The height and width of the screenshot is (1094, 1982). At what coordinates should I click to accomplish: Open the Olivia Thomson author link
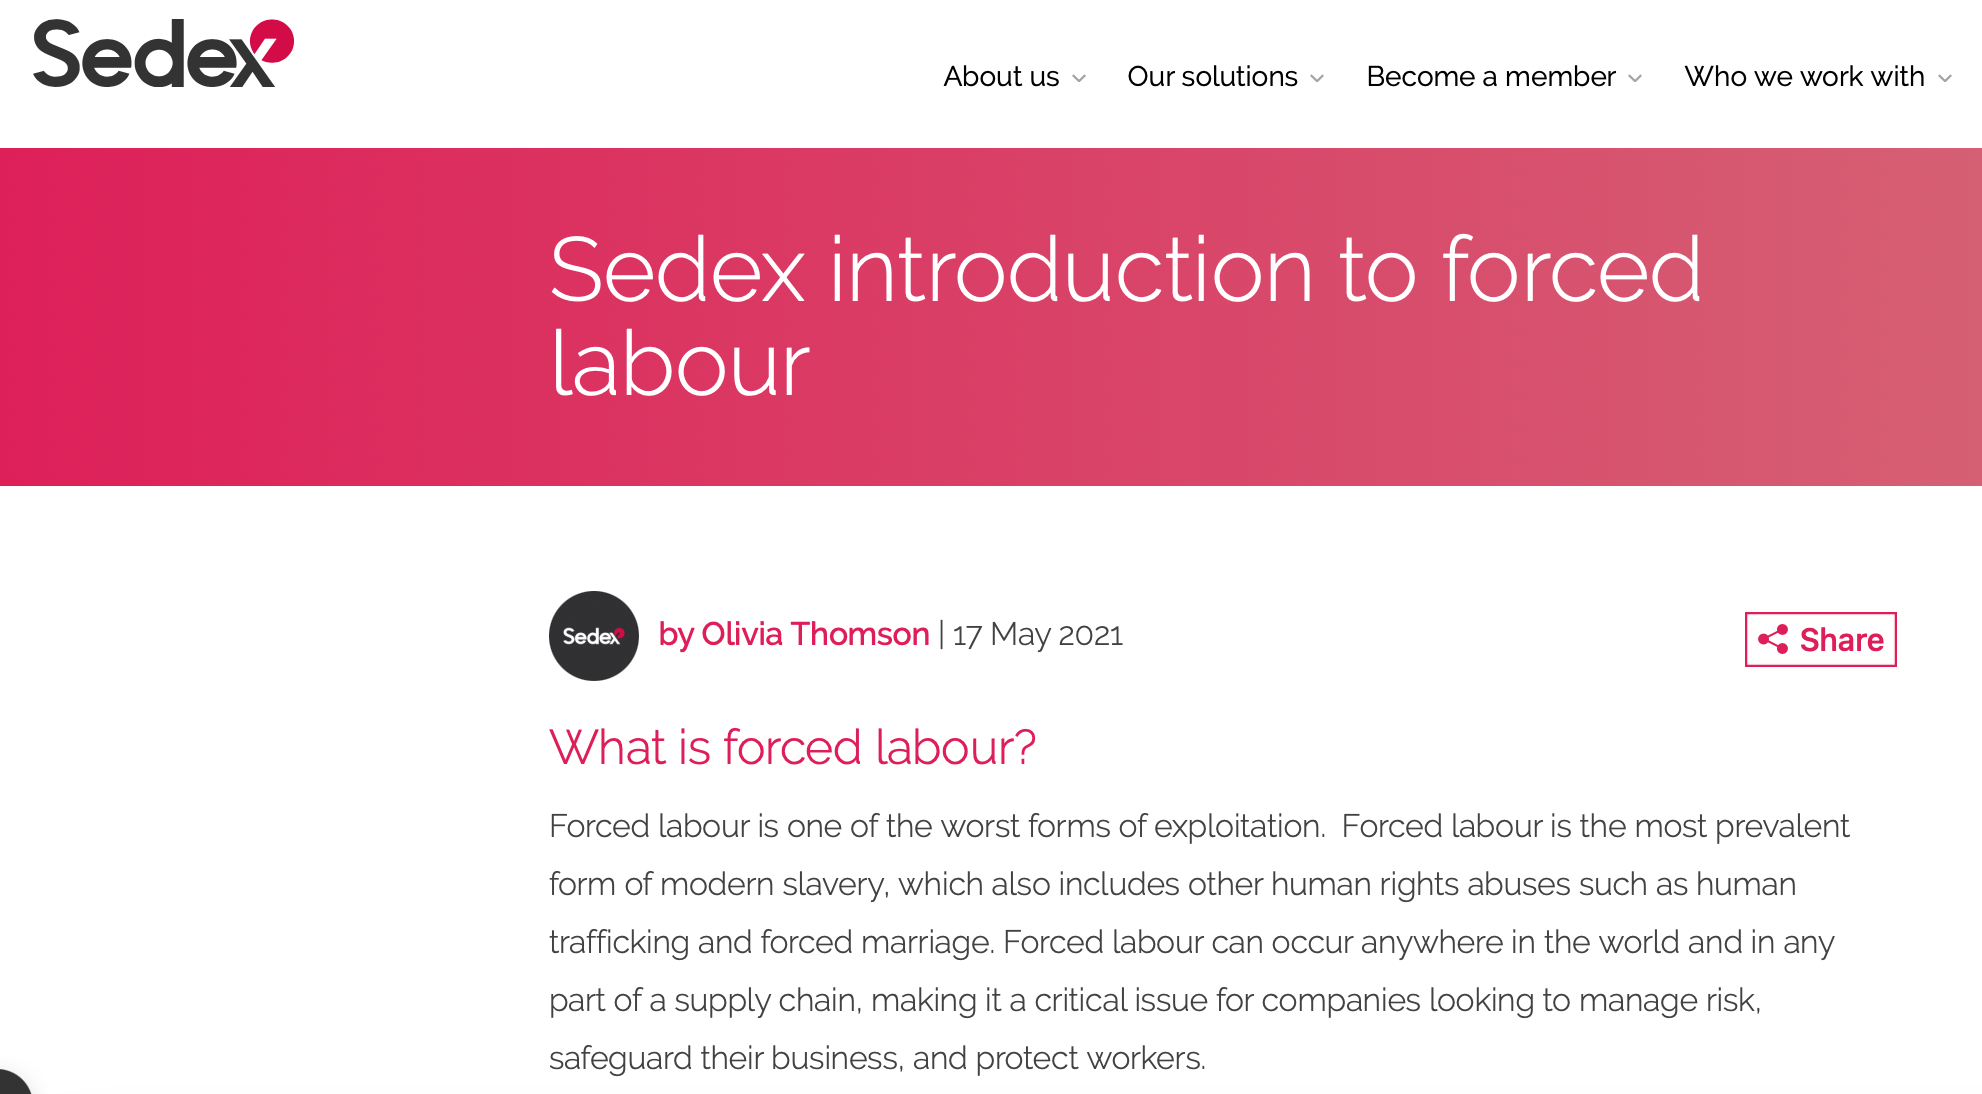point(794,635)
